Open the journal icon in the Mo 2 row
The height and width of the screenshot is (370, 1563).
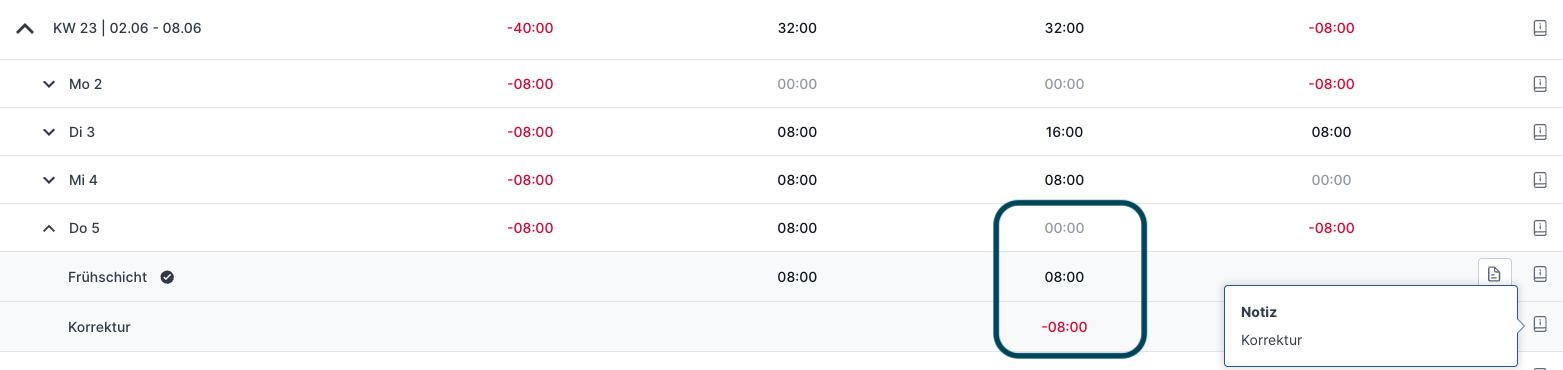click(1540, 84)
